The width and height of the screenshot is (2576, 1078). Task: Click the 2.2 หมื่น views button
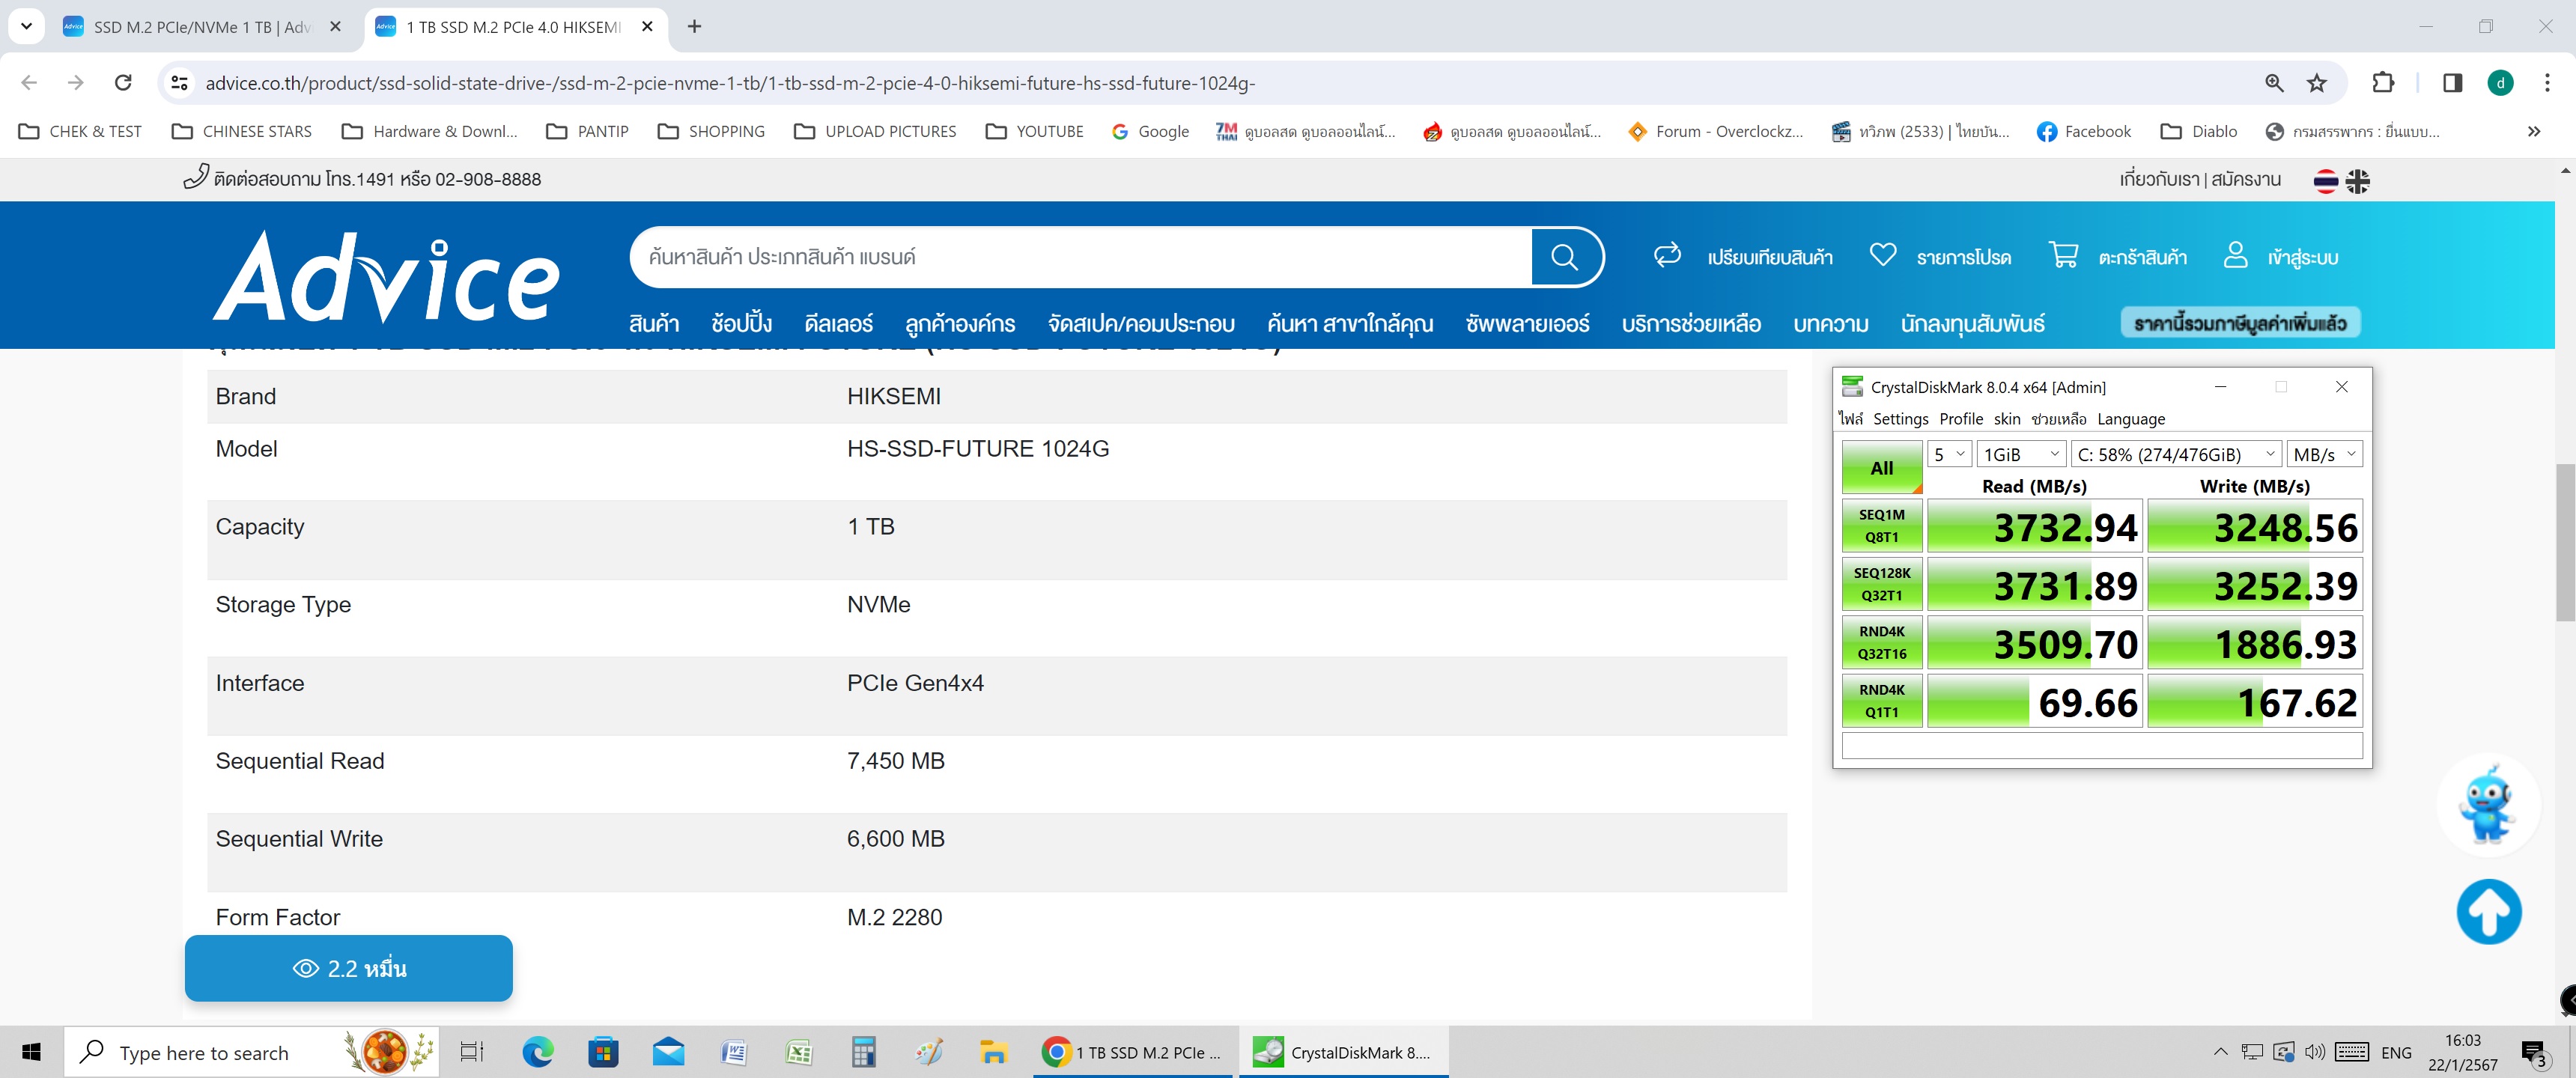point(349,968)
